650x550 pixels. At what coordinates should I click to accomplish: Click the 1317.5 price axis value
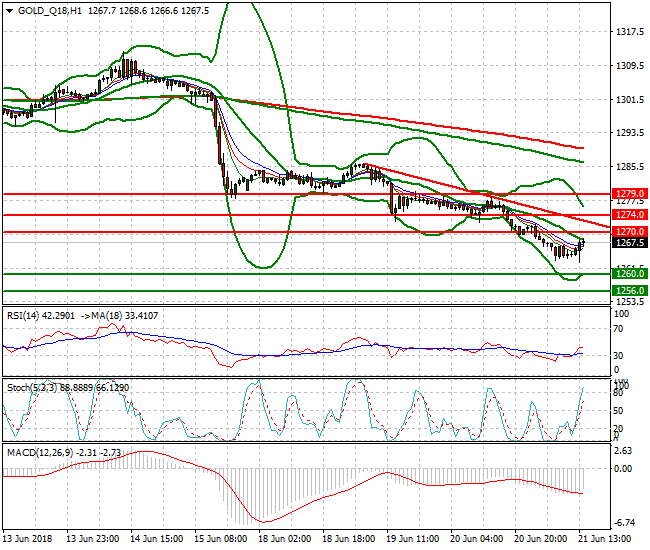coord(630,32)
